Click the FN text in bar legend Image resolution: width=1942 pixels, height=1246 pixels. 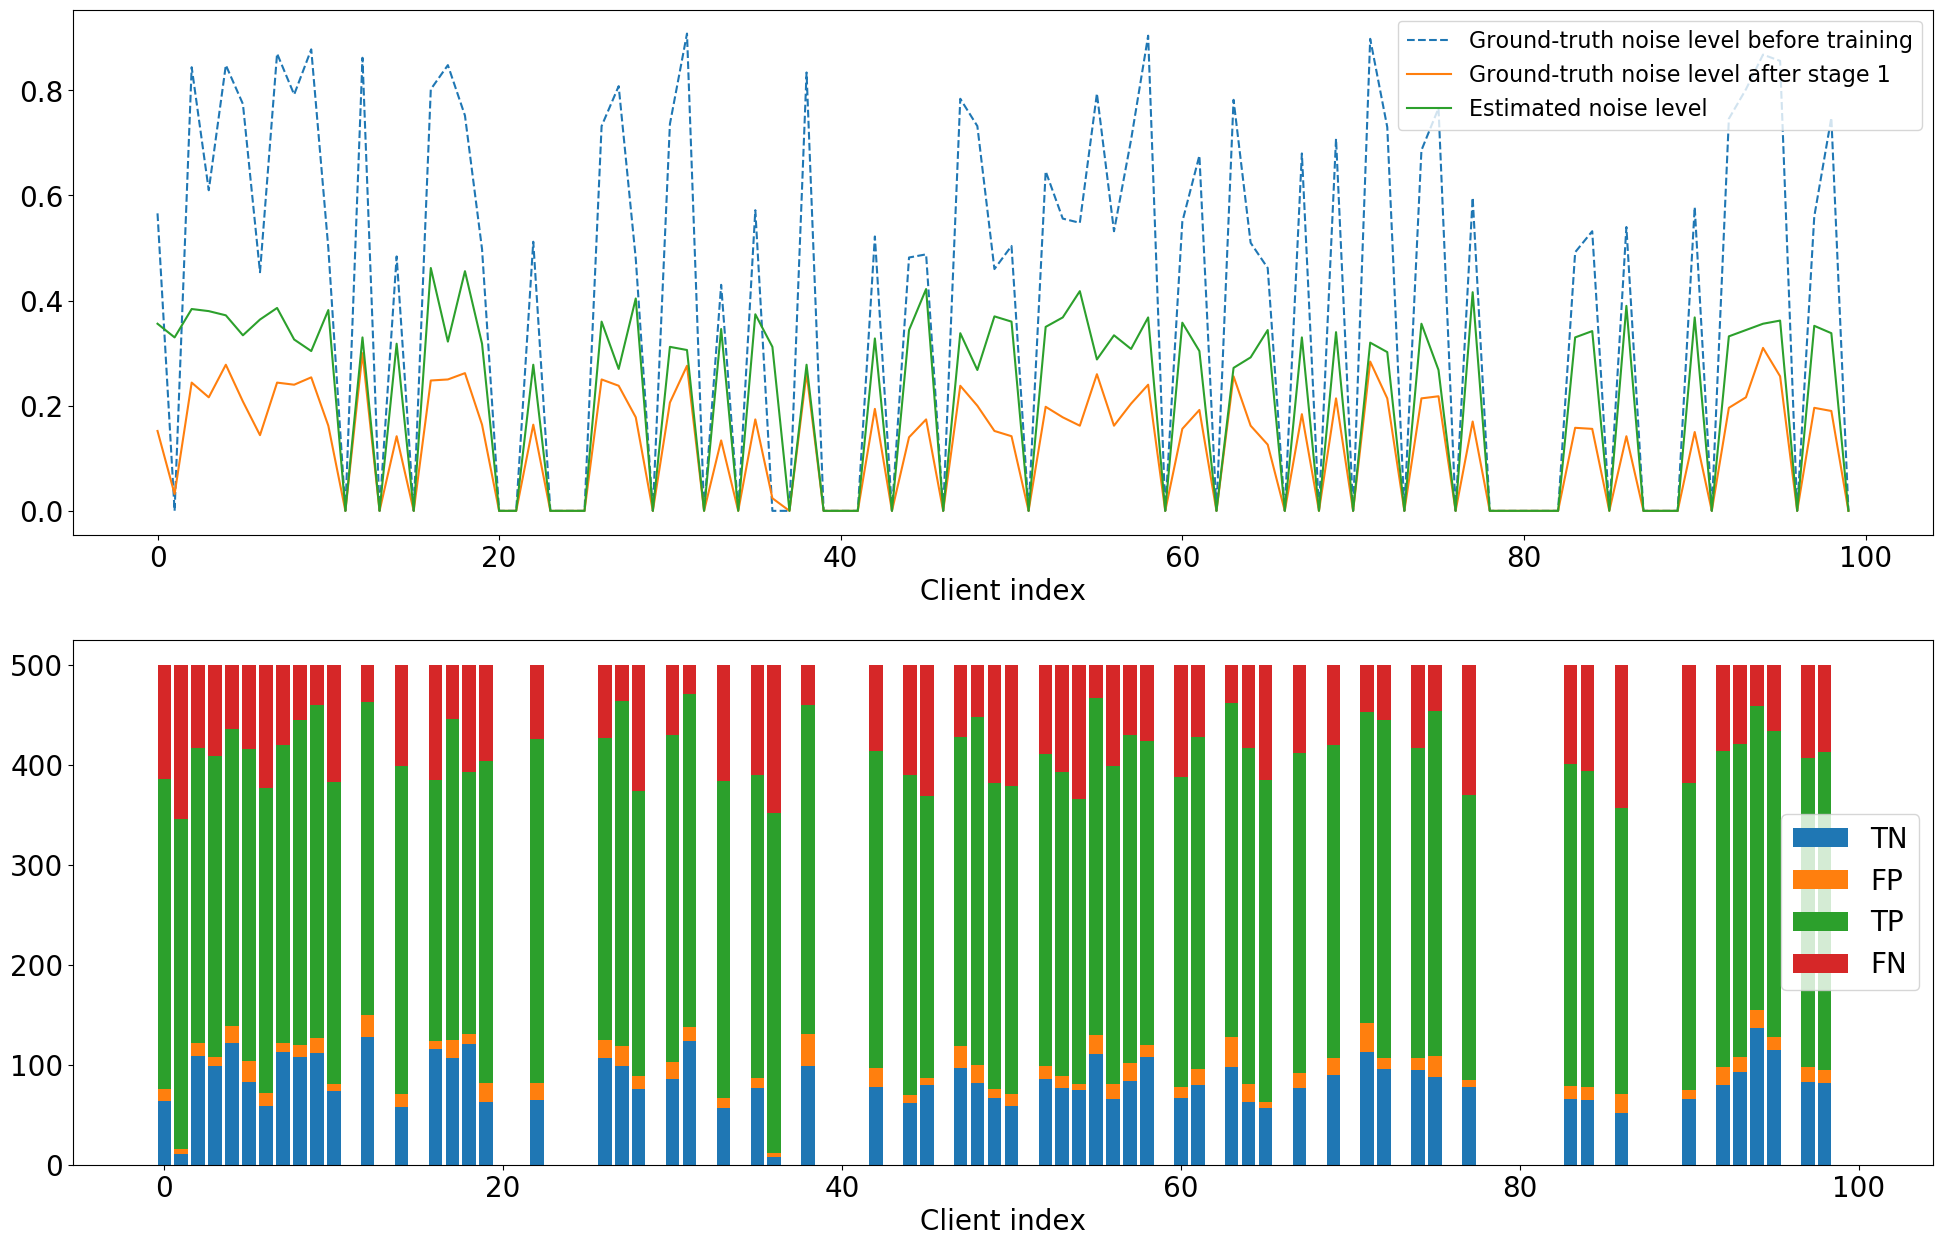pyautogui.click(x=1888, y=963)
